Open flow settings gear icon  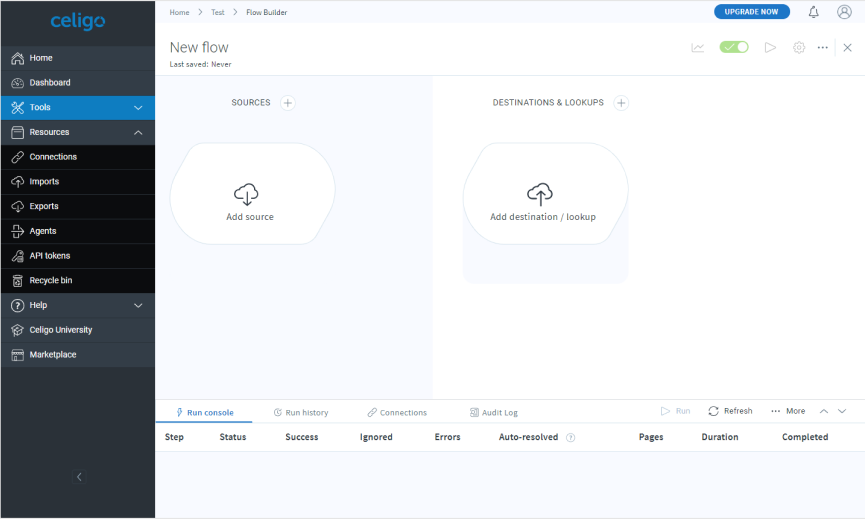(x=798, y=47)
